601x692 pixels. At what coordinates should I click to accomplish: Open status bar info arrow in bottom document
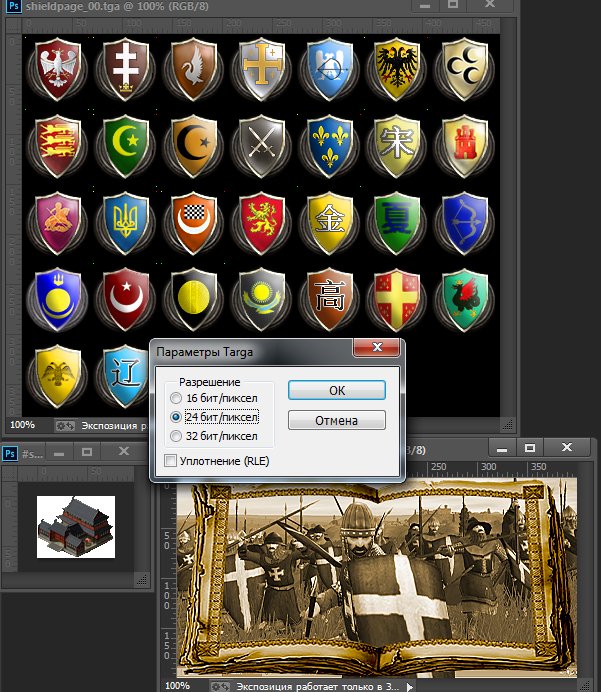point(409,687)
